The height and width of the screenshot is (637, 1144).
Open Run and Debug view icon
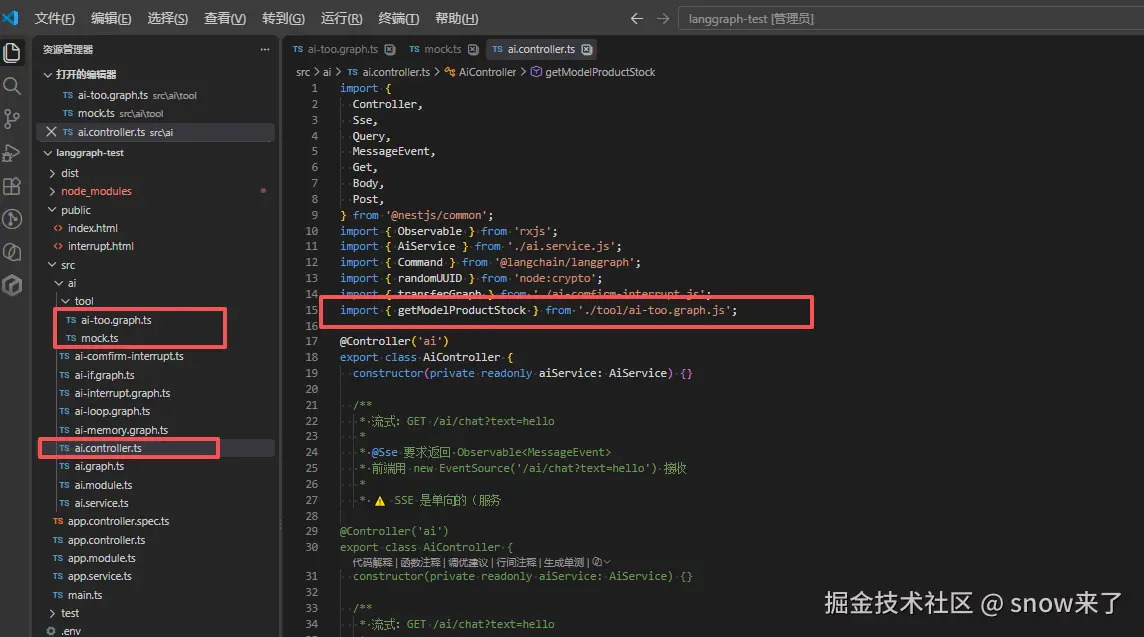12,153
